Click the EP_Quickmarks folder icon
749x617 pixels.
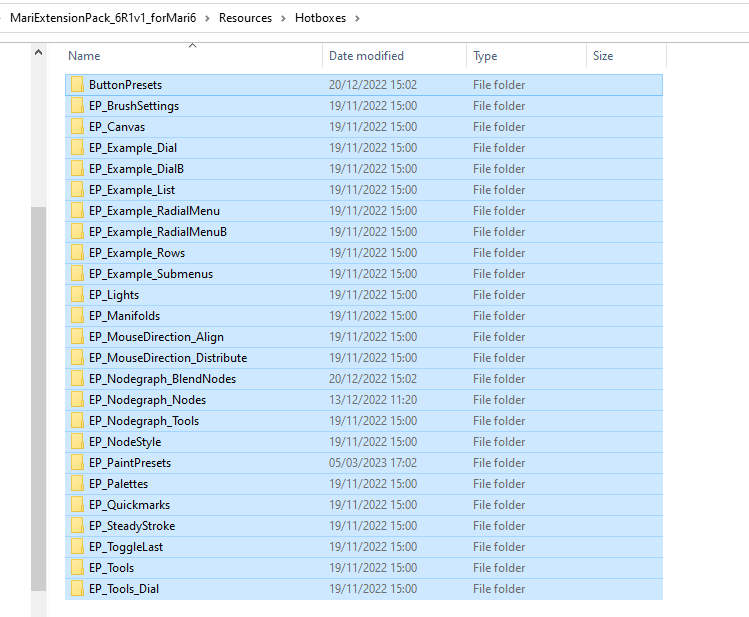(77, 505)
